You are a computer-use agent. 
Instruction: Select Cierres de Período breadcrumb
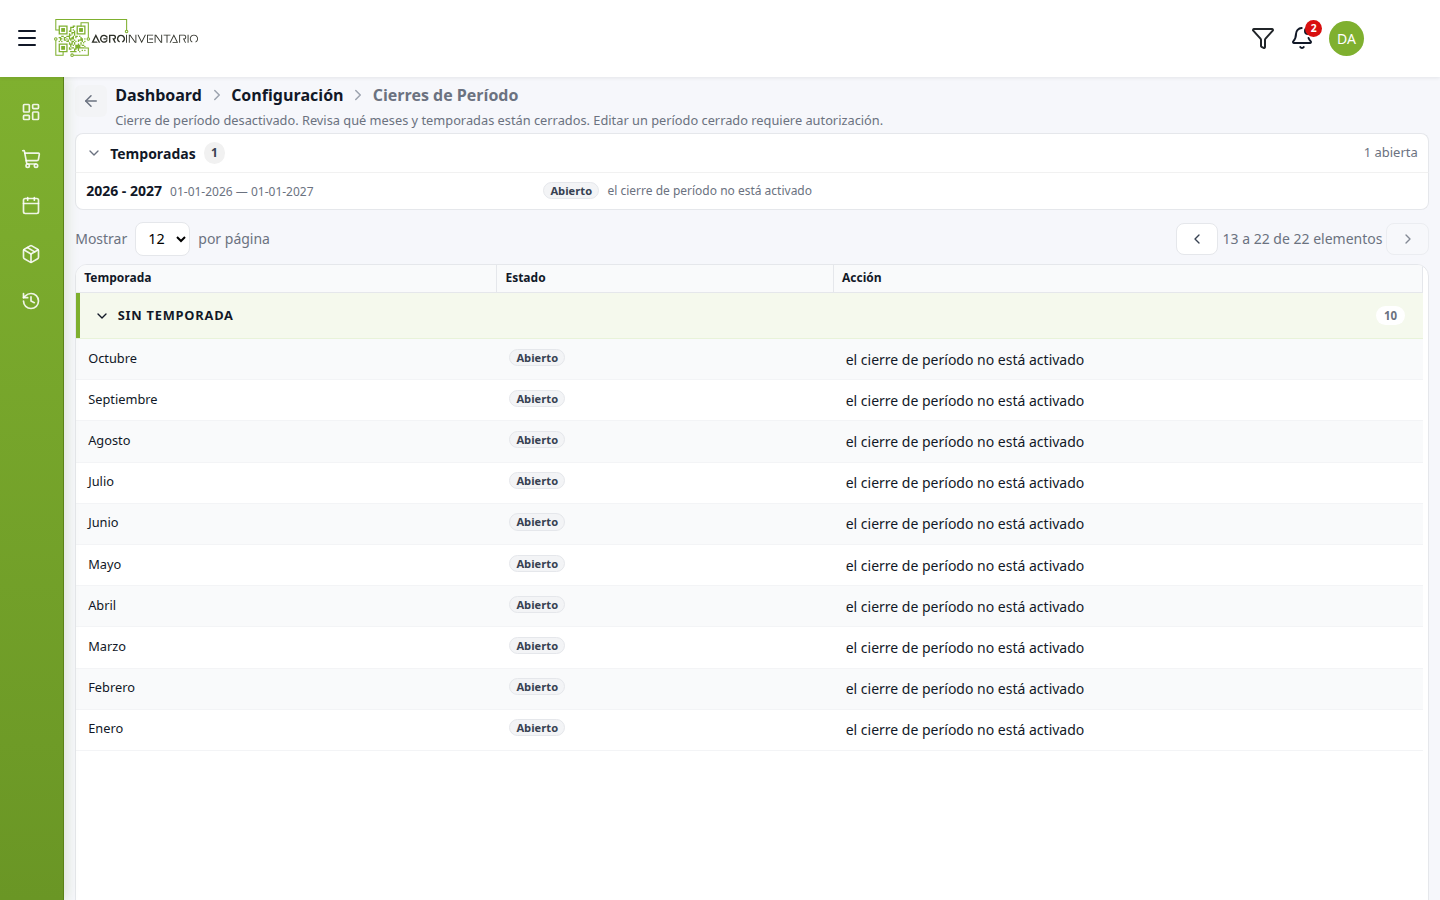445,95
